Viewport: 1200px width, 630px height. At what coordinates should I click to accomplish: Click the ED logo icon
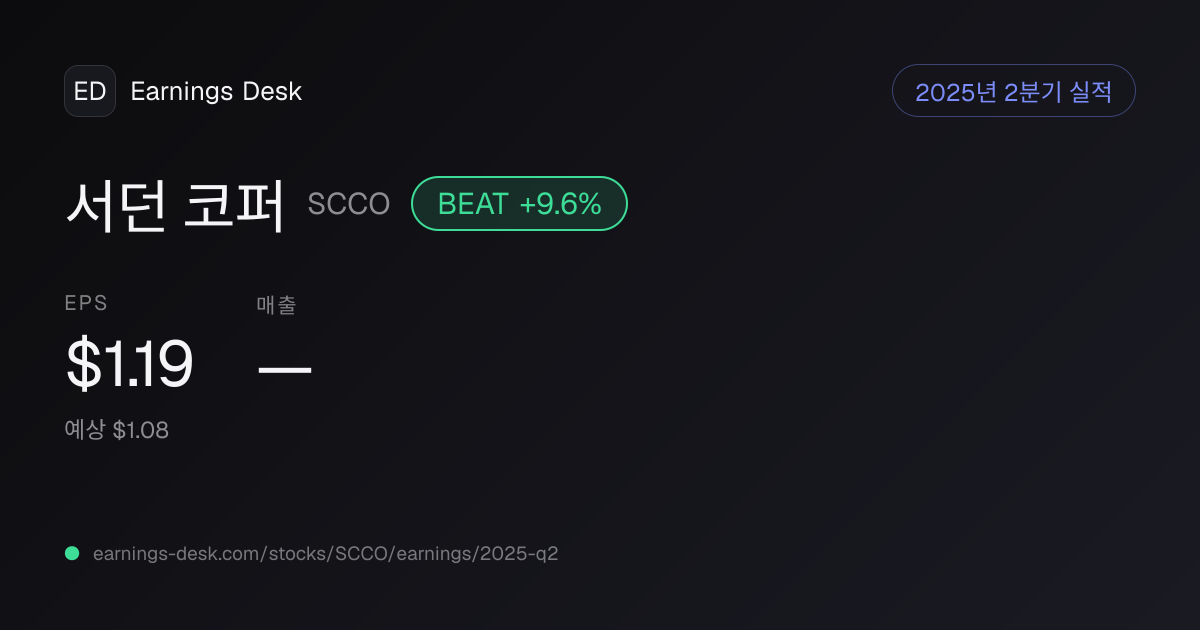pos(90,91)
